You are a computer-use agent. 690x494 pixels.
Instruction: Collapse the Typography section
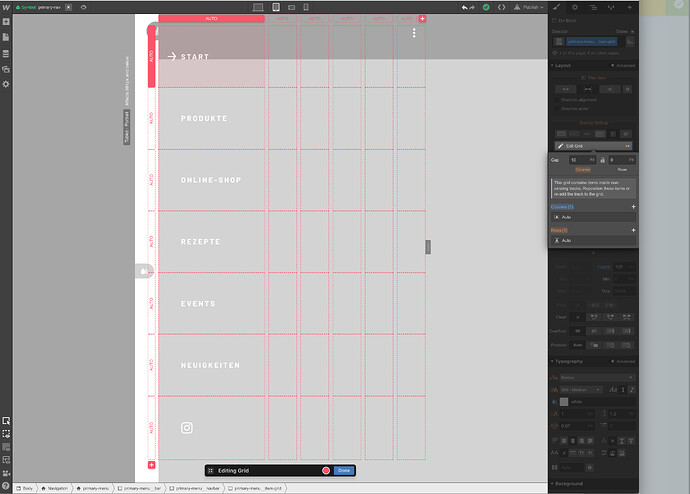coord(567,361)
